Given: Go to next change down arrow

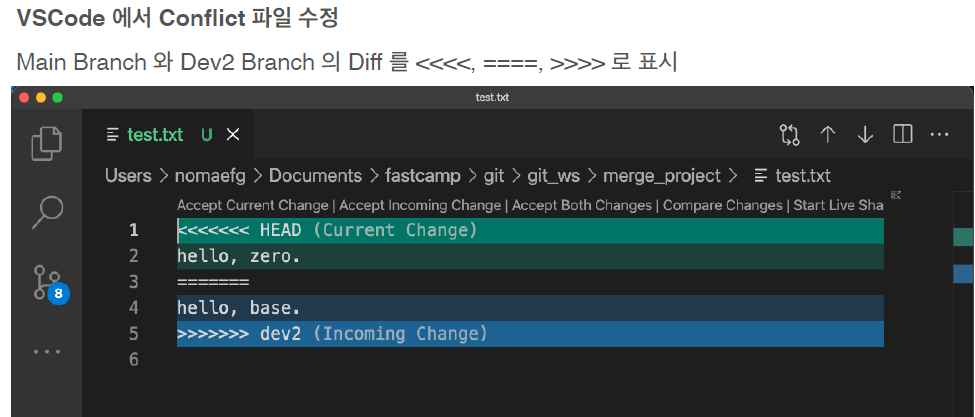Looking at the screenshot, I should click(x=865, y=135).
